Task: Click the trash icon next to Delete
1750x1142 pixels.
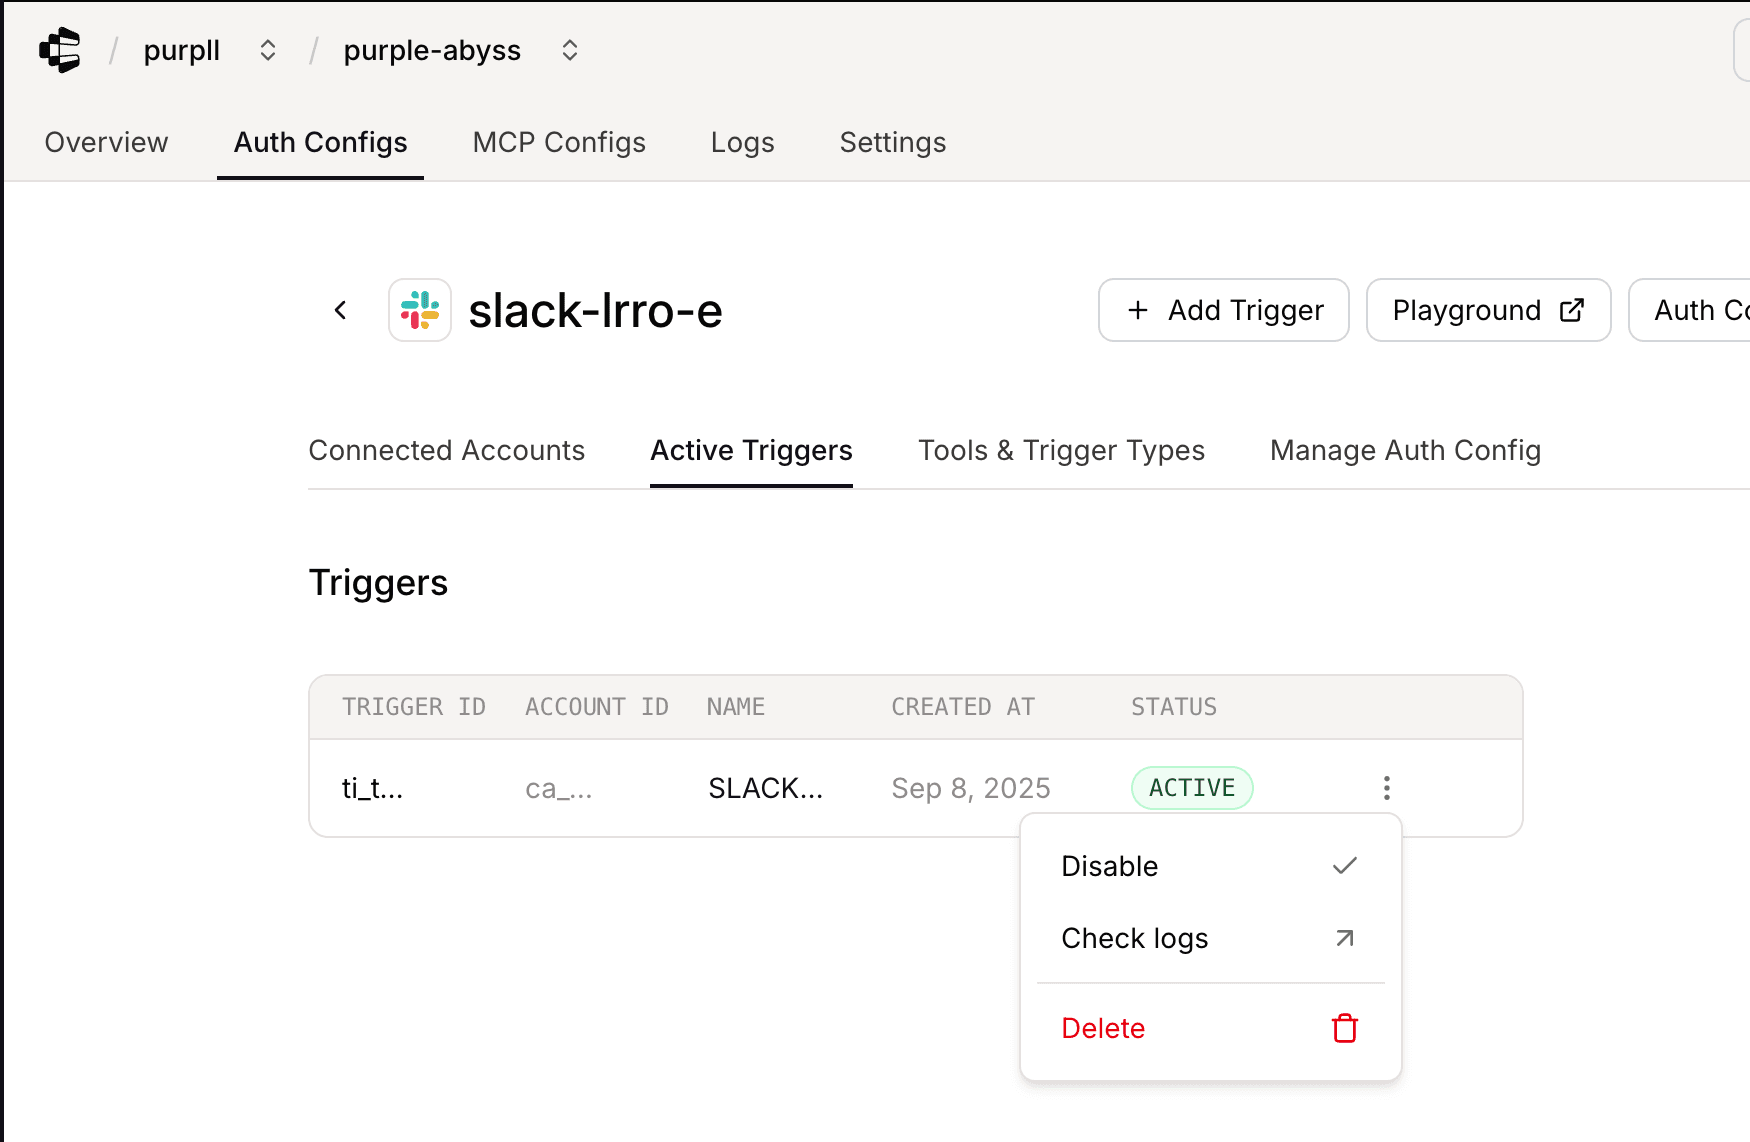Action: click(1344, 1028)
